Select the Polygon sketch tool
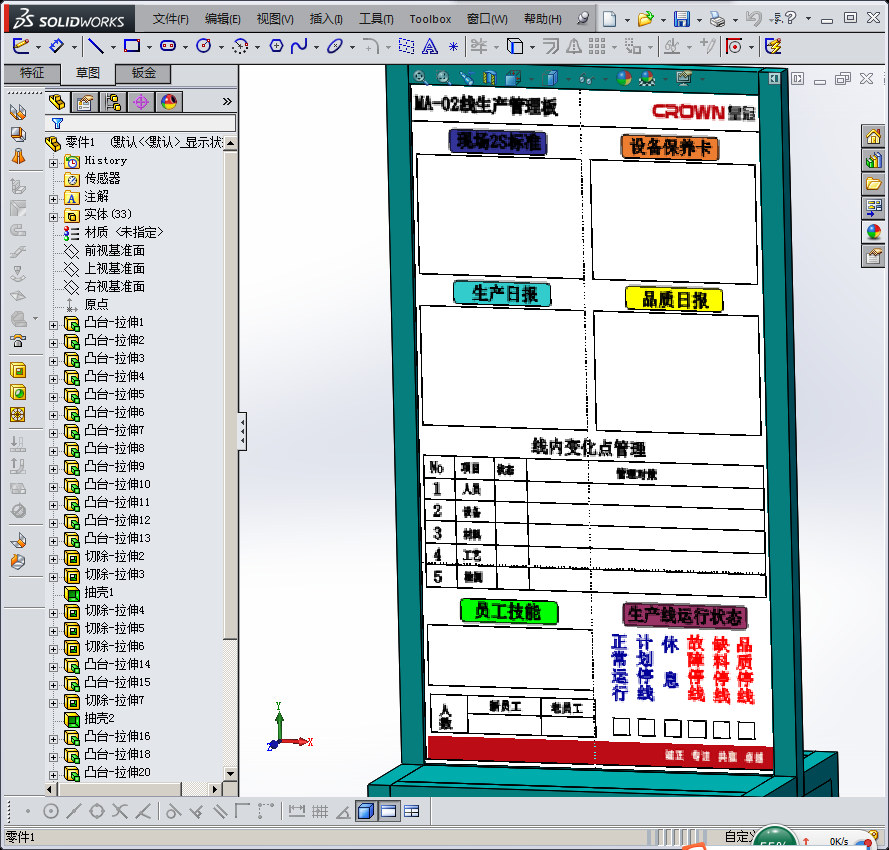 coord(276,46)
